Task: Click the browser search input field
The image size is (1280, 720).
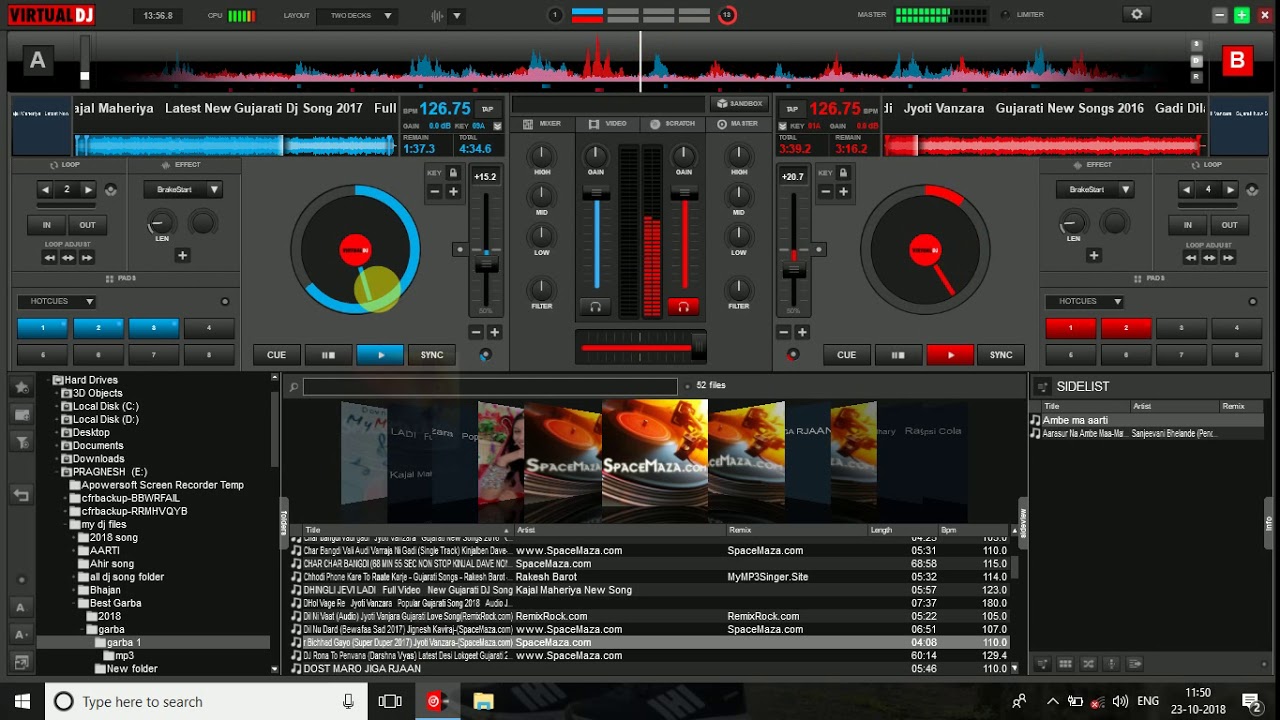Action: pyautogui.click(x=490, y=386)
